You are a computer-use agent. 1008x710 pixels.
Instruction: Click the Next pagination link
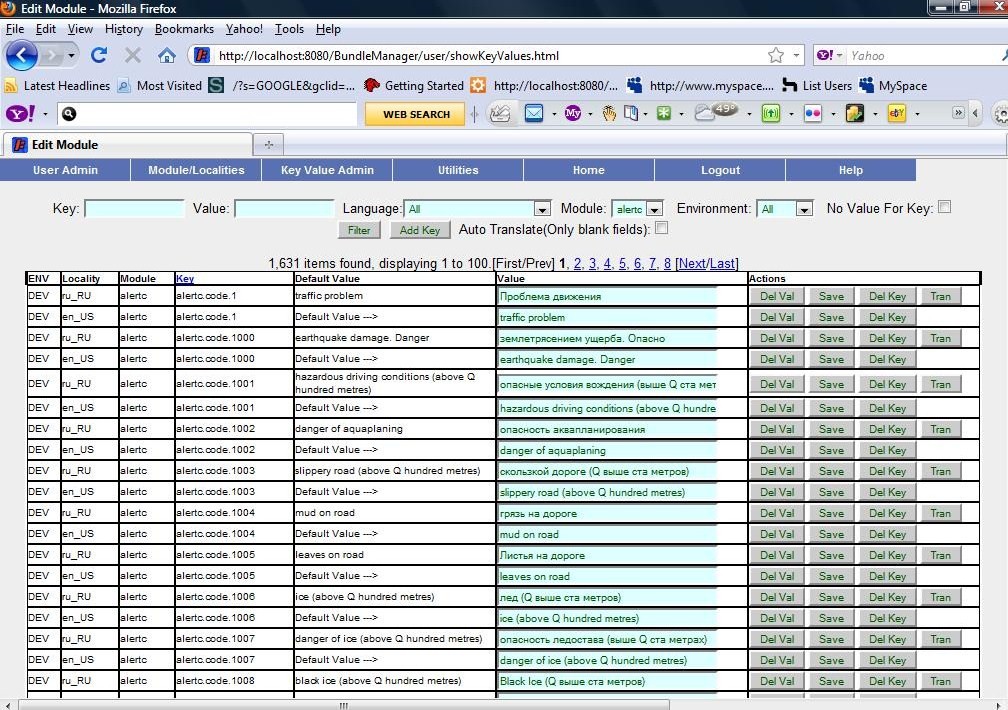[693, 264]
